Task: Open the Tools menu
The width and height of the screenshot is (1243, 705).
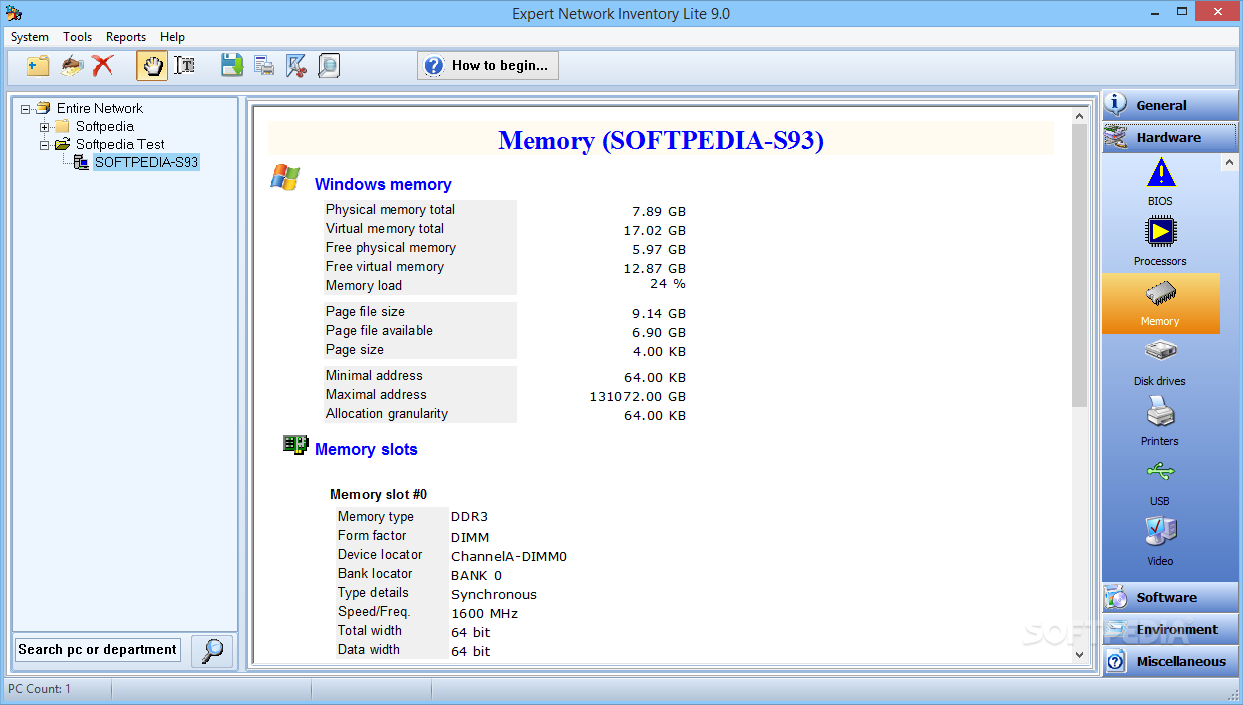Action: click(78, 37)
